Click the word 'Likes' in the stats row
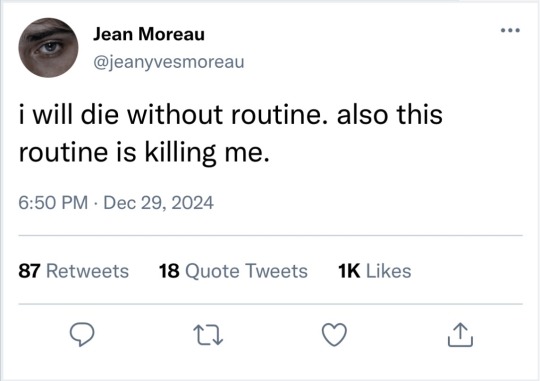The width and height of the screenshot is (540, 381). [389, 271]
